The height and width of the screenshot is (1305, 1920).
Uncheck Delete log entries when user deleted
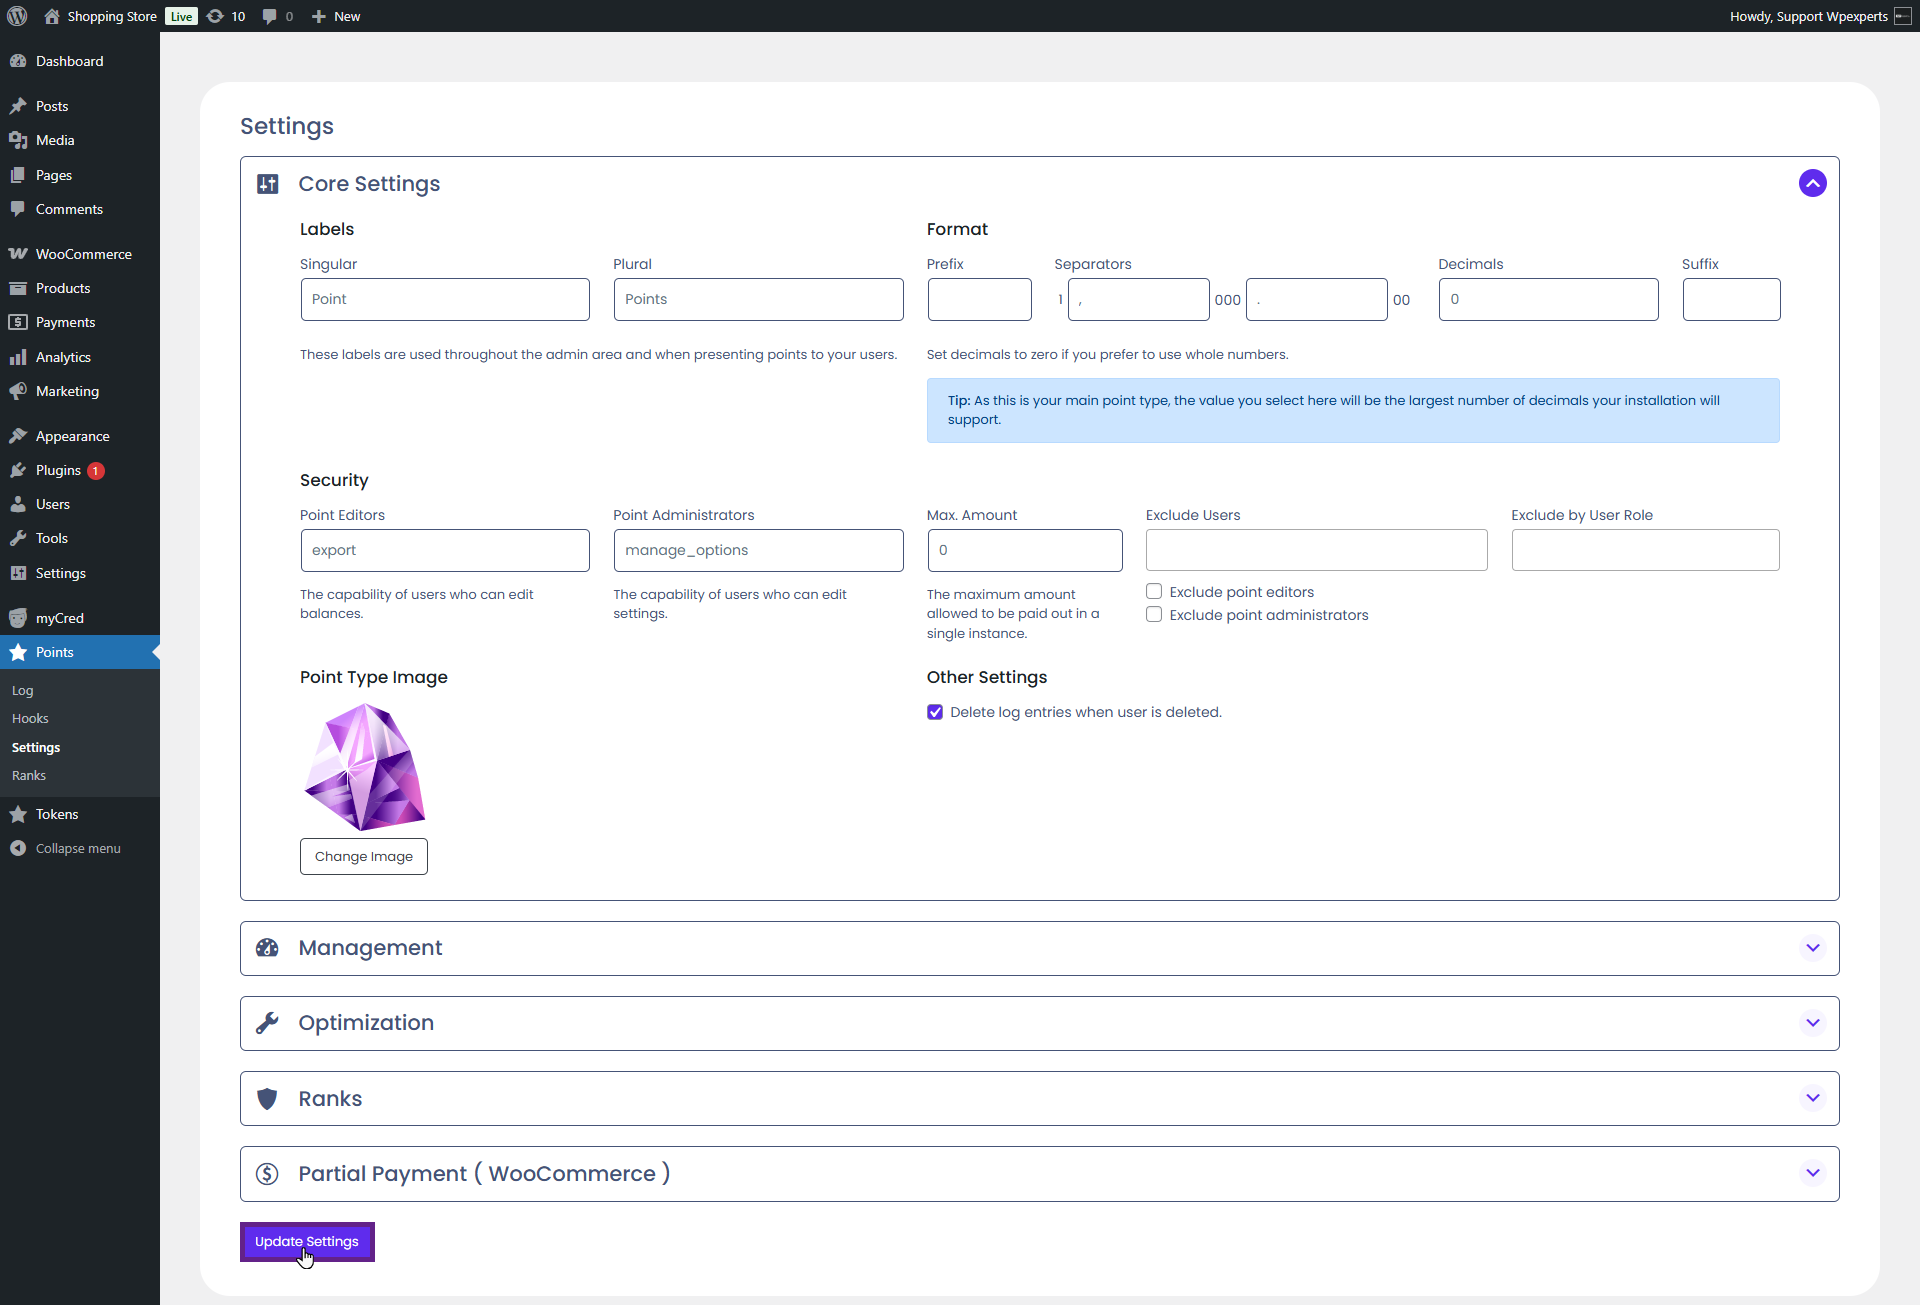click(935, 712)
